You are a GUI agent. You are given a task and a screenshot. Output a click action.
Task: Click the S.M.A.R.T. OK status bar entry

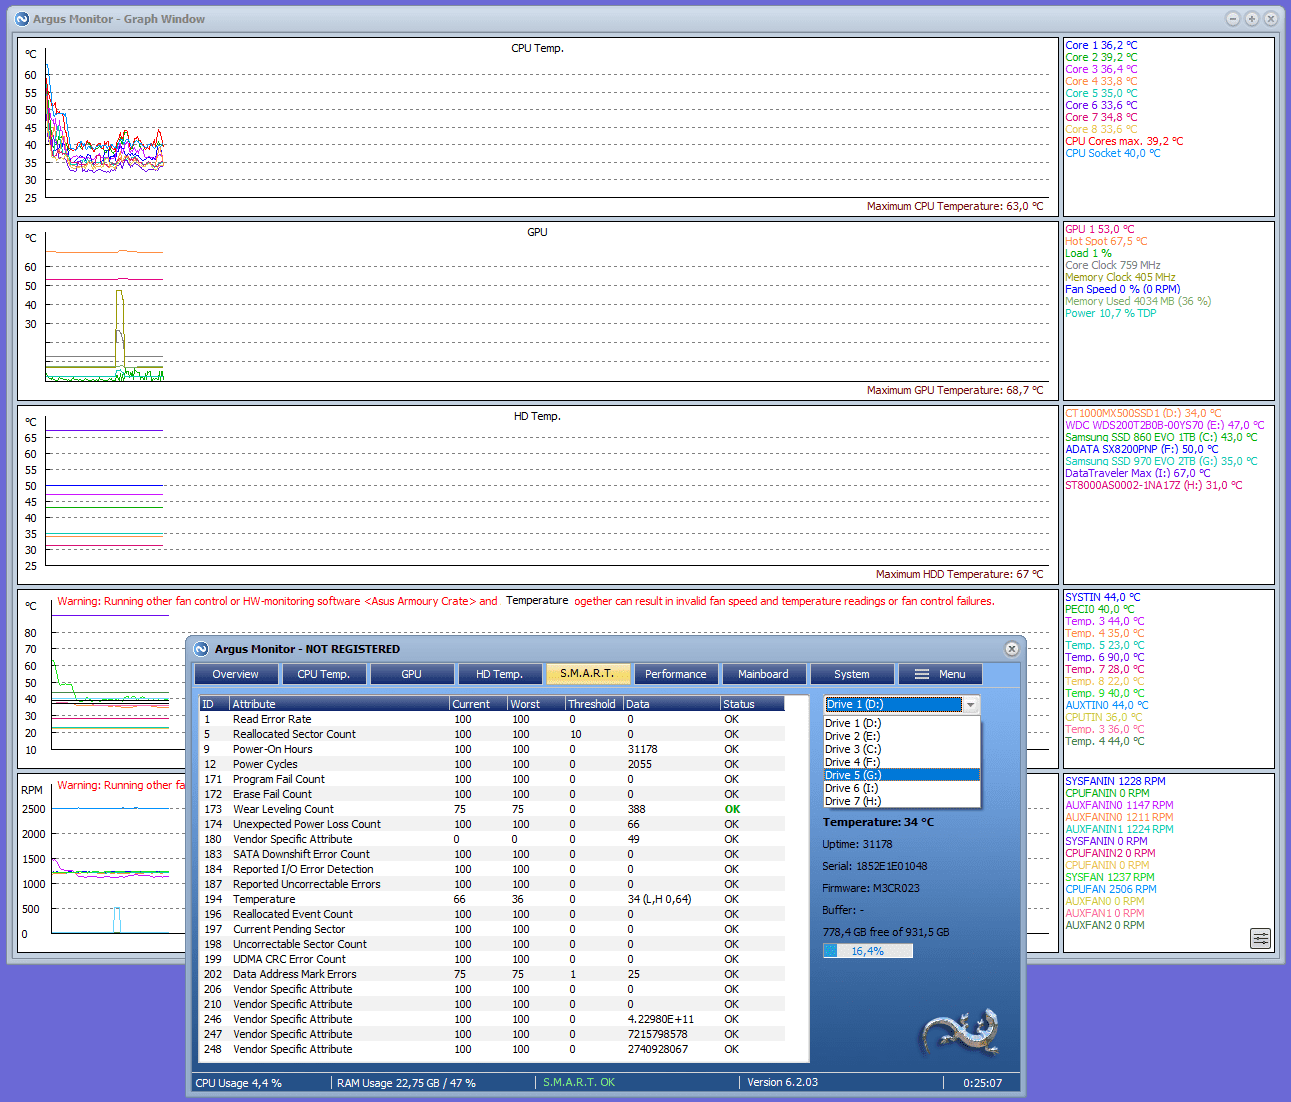coord(579,1082)
